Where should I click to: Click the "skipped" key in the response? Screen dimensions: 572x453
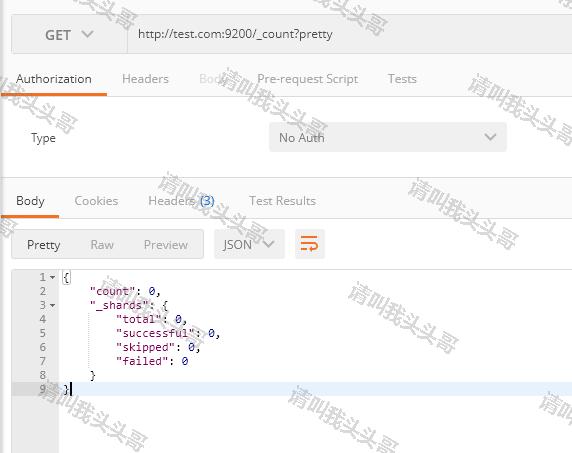pyautogui.click(x=146, y=347)
